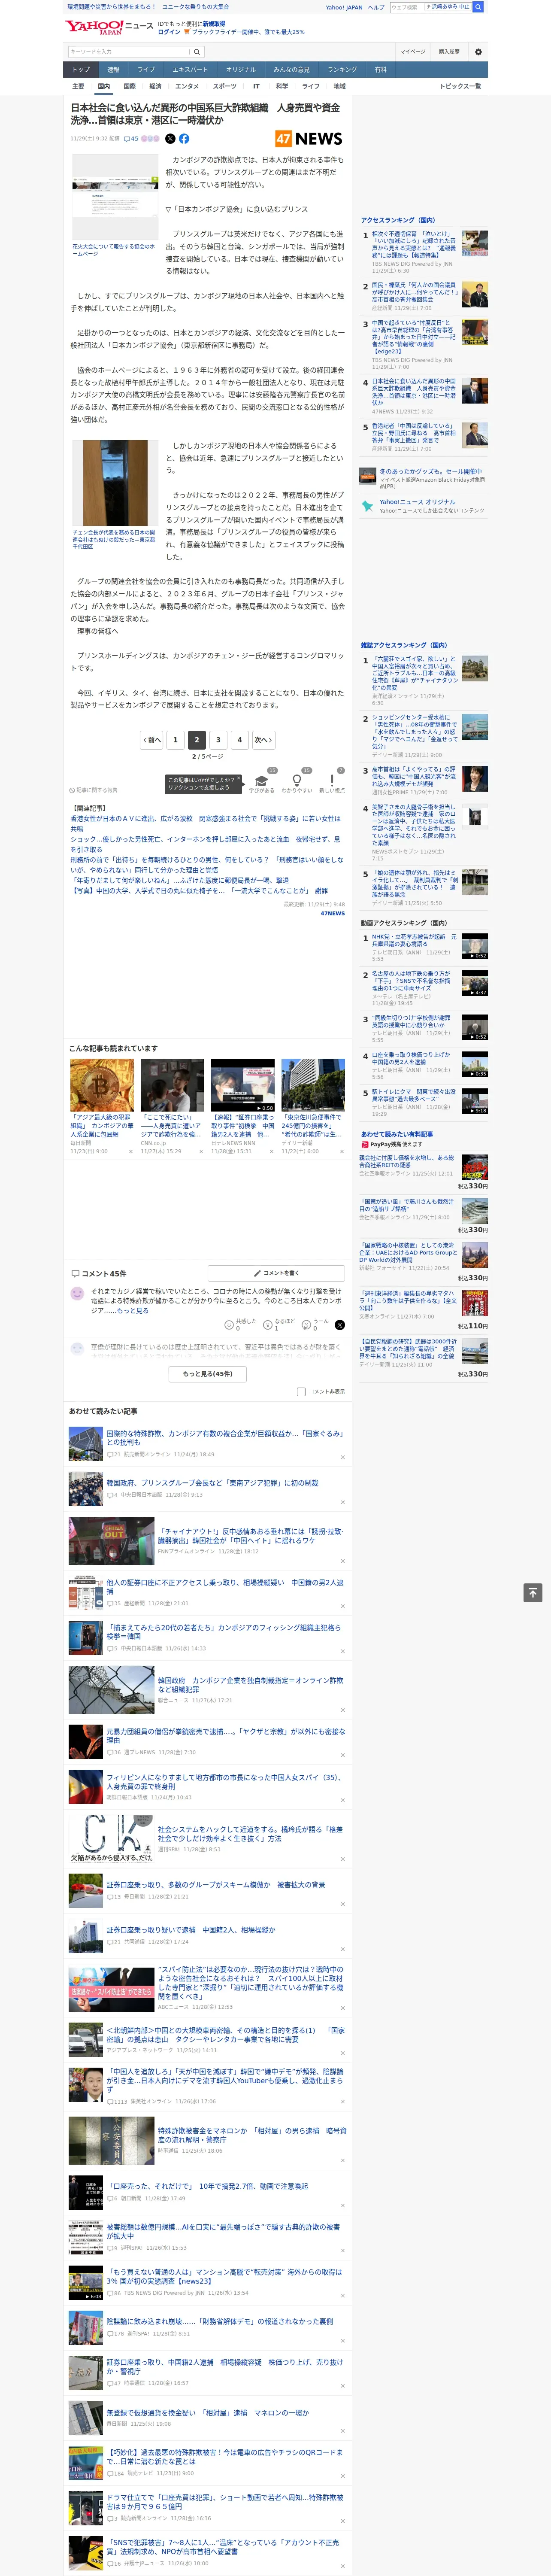Open recommended article 国際的な特殊詐欺、カンボジア有数
Viewport: 551px width, 2576px height.
pyautogui.click(x=225, y=1438)
